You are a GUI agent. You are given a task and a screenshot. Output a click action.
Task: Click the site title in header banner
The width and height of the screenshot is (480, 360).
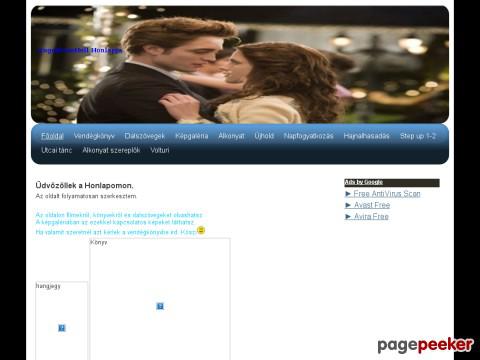click(79, 50)
